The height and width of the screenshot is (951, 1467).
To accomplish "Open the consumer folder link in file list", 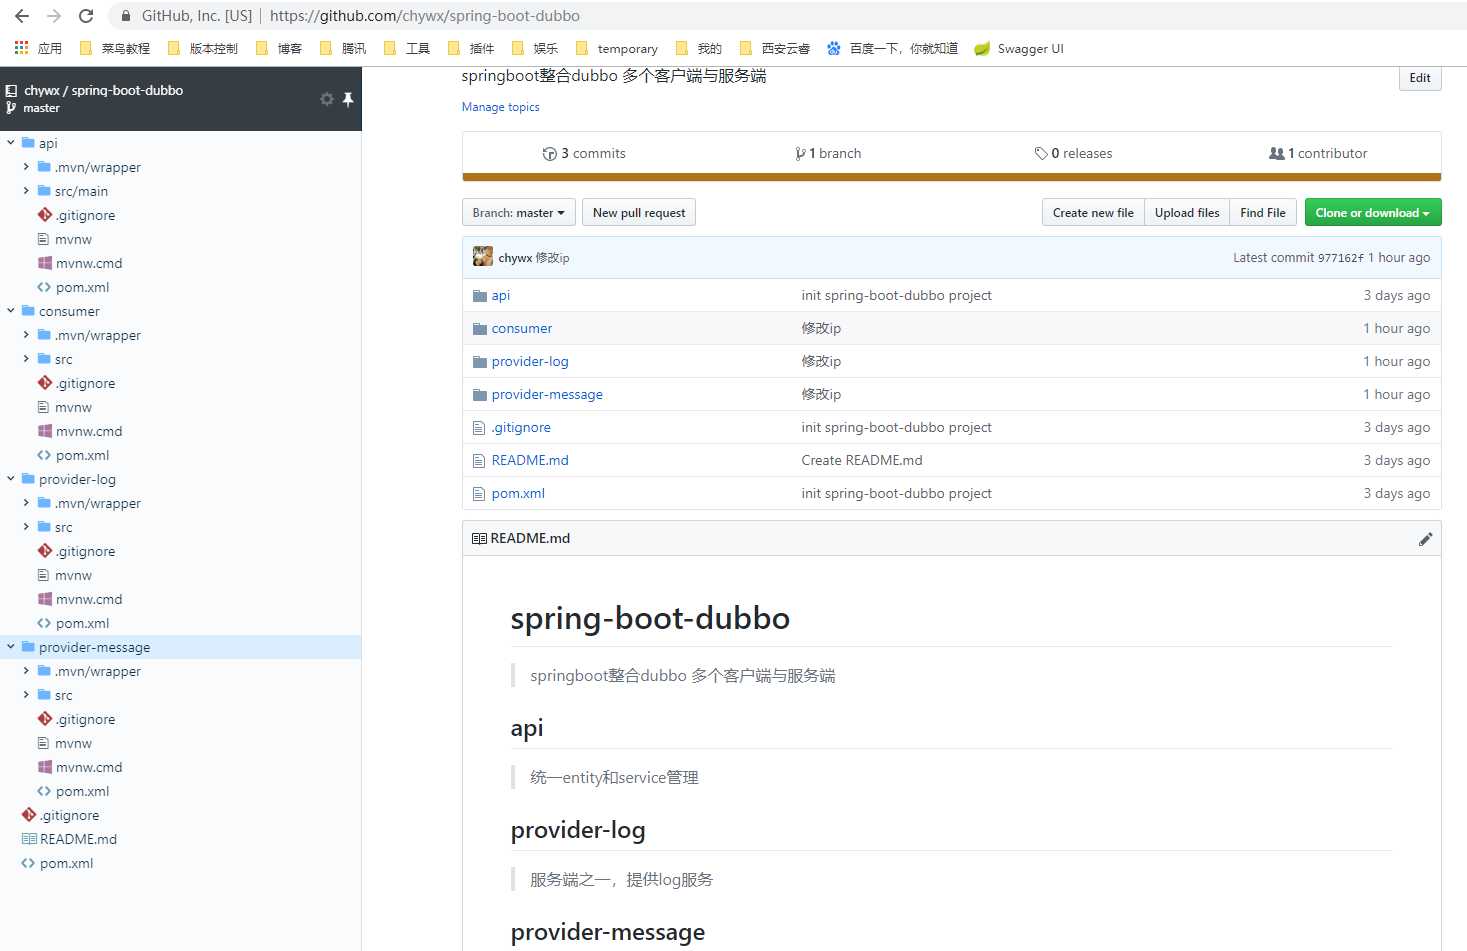I will click(x=522, y=329).
